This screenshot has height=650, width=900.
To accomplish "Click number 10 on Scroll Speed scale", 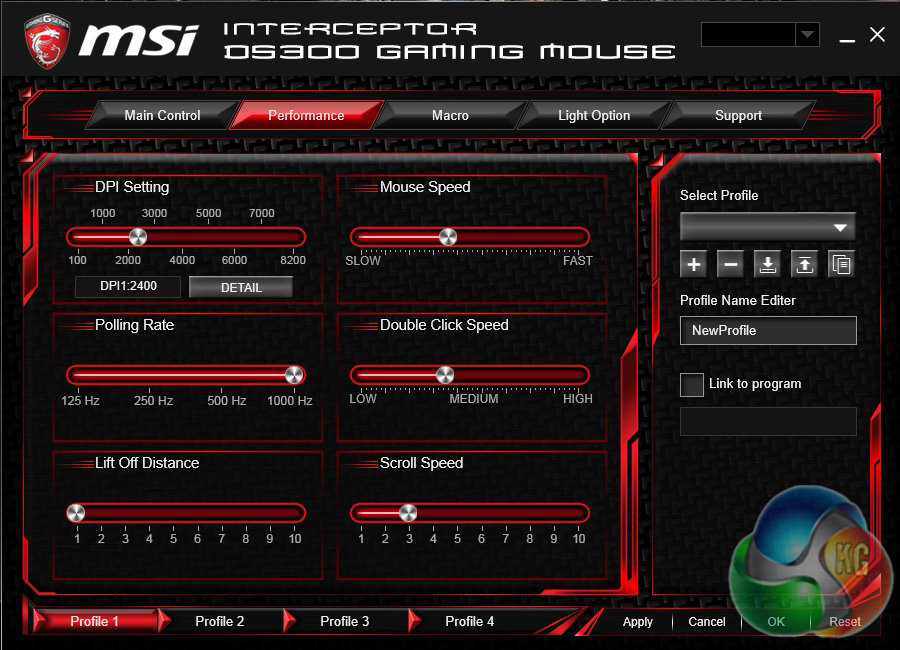I will pos(579,539).
